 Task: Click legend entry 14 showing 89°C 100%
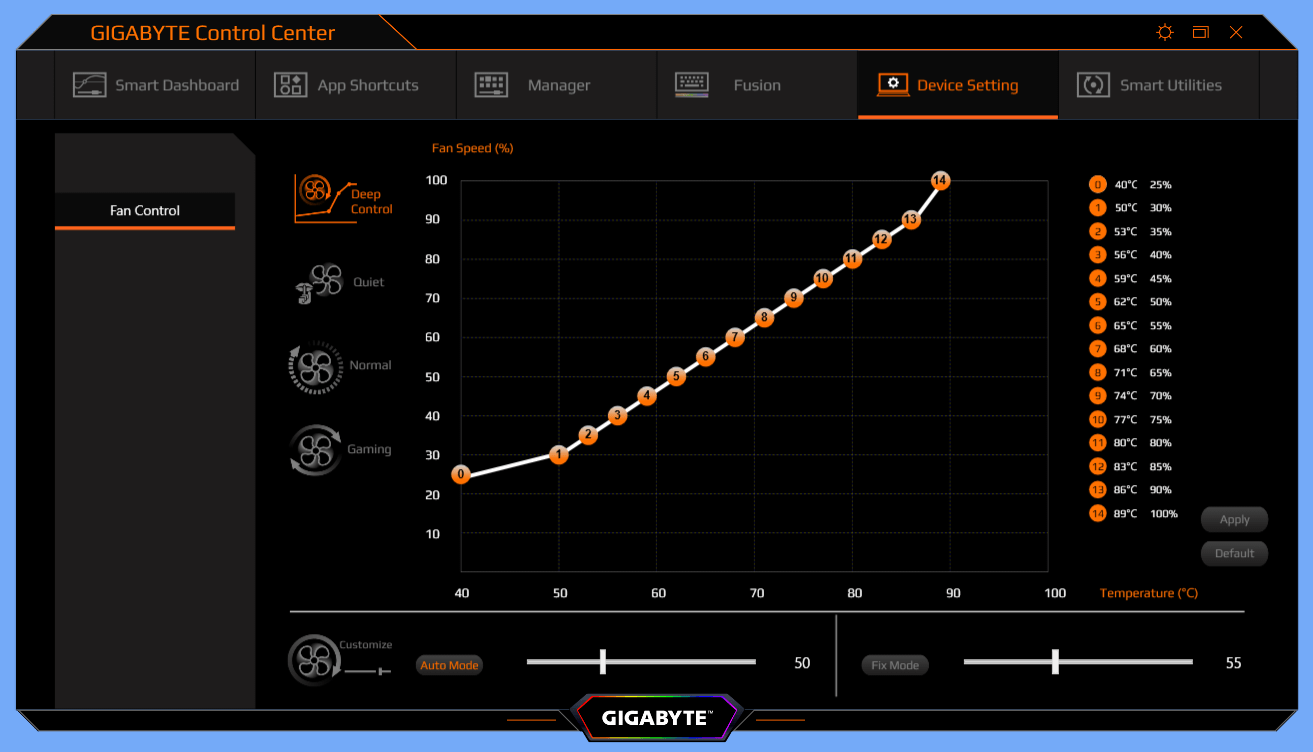tap(1134, 514)
